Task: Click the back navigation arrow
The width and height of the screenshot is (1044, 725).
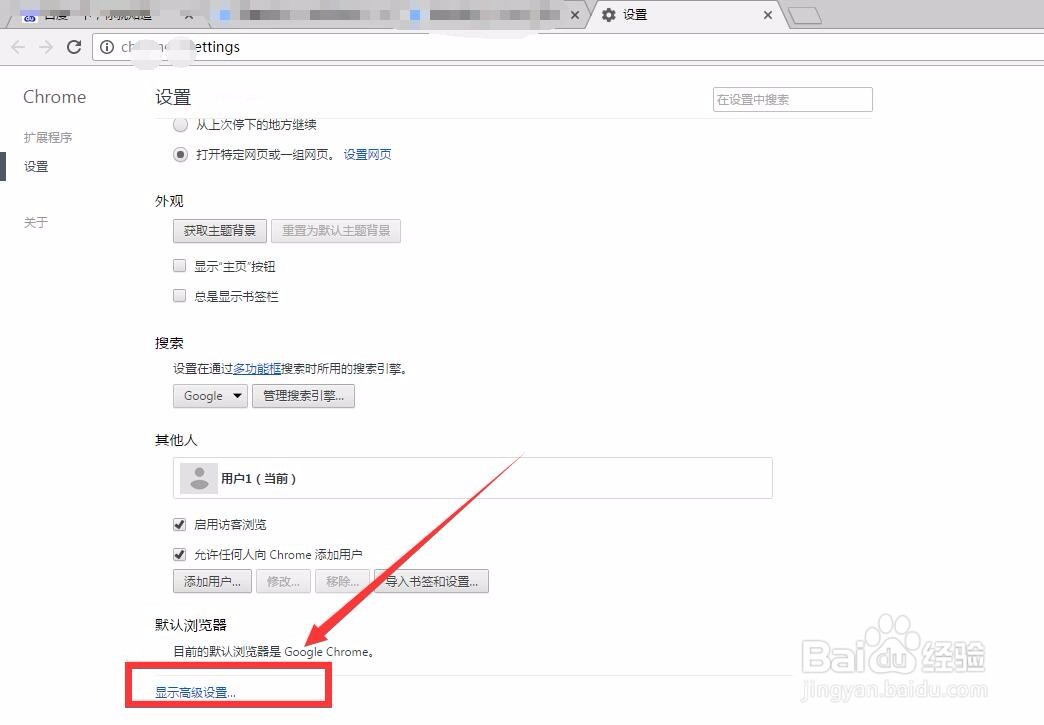Action: (x=17, y=46)
